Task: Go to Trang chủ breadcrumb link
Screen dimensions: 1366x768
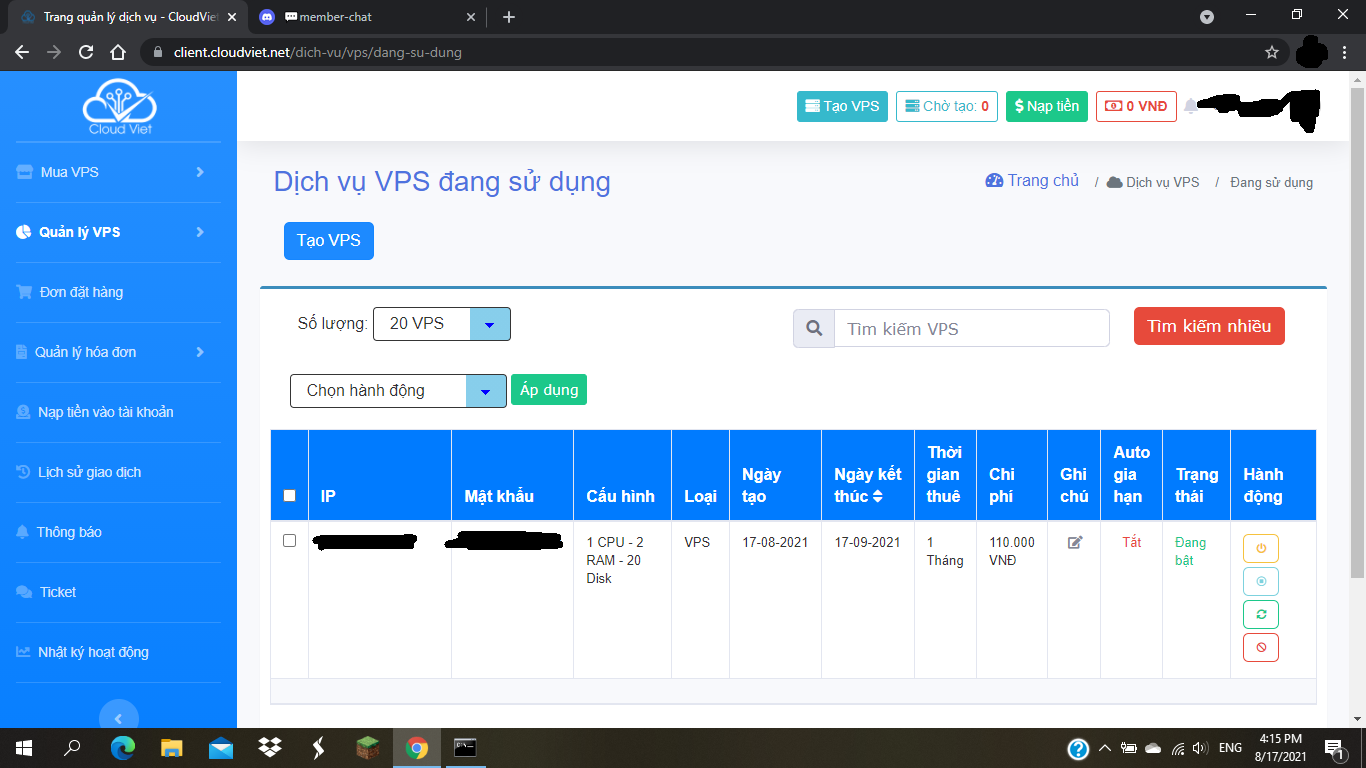Action: click(1032, 181)
